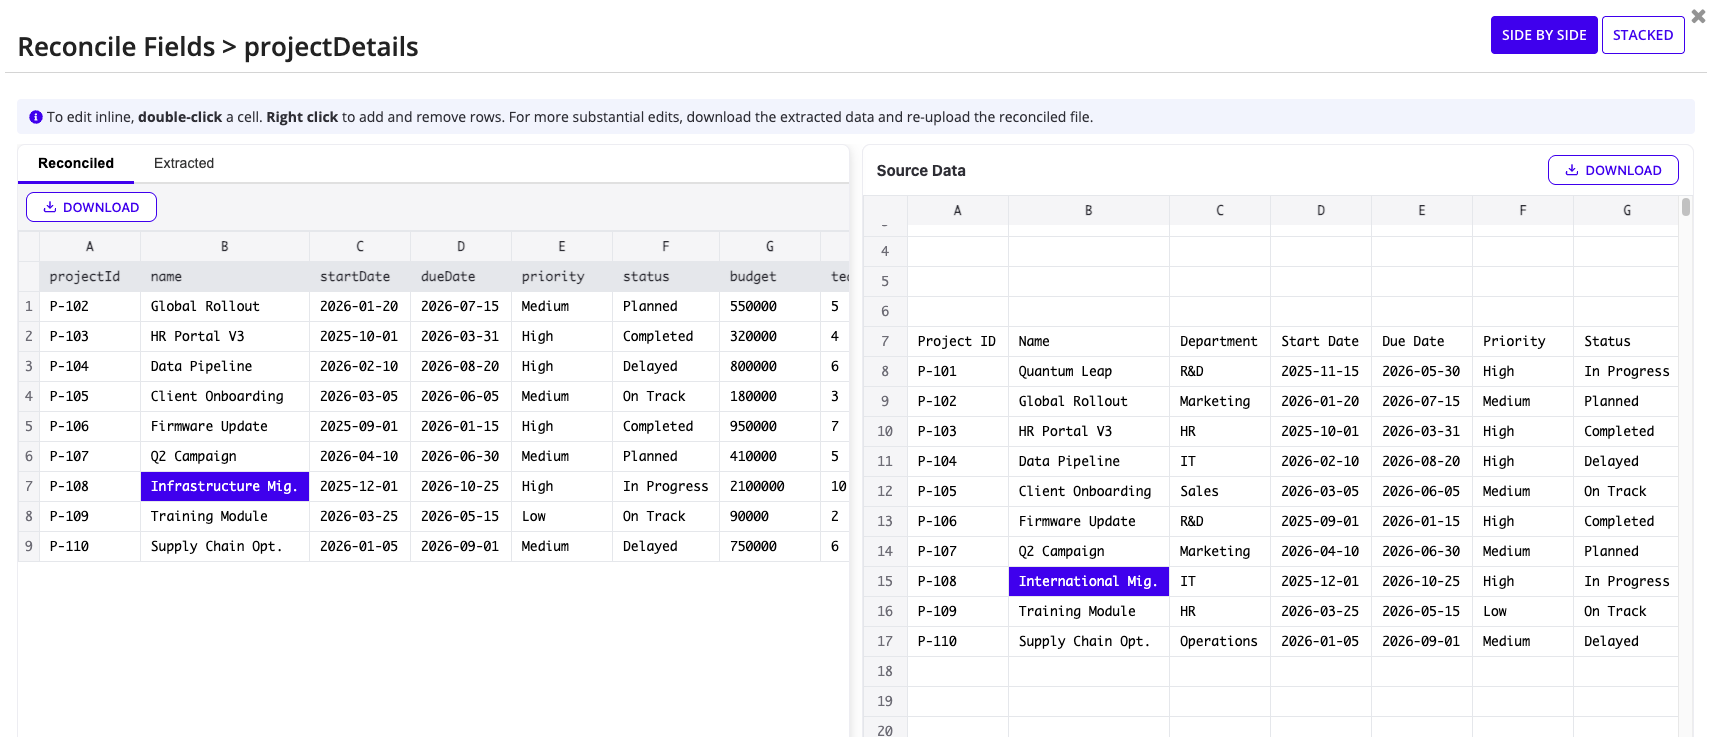Click the reconciled status 'In Progress' cell
The height and width of the screenshot is (737, 1719).
point(666,486)
